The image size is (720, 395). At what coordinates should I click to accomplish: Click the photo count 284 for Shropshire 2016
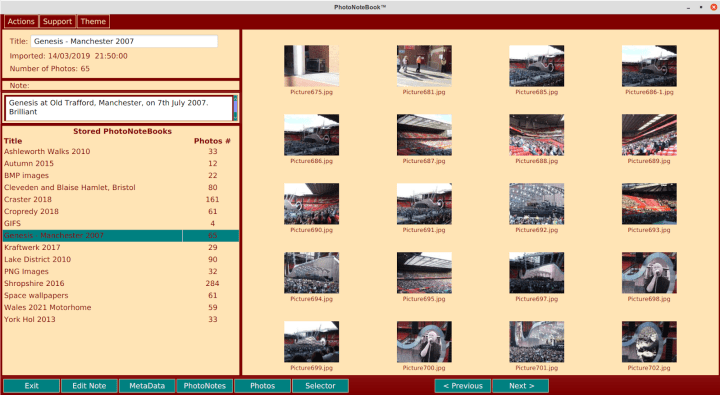[212, 283]
